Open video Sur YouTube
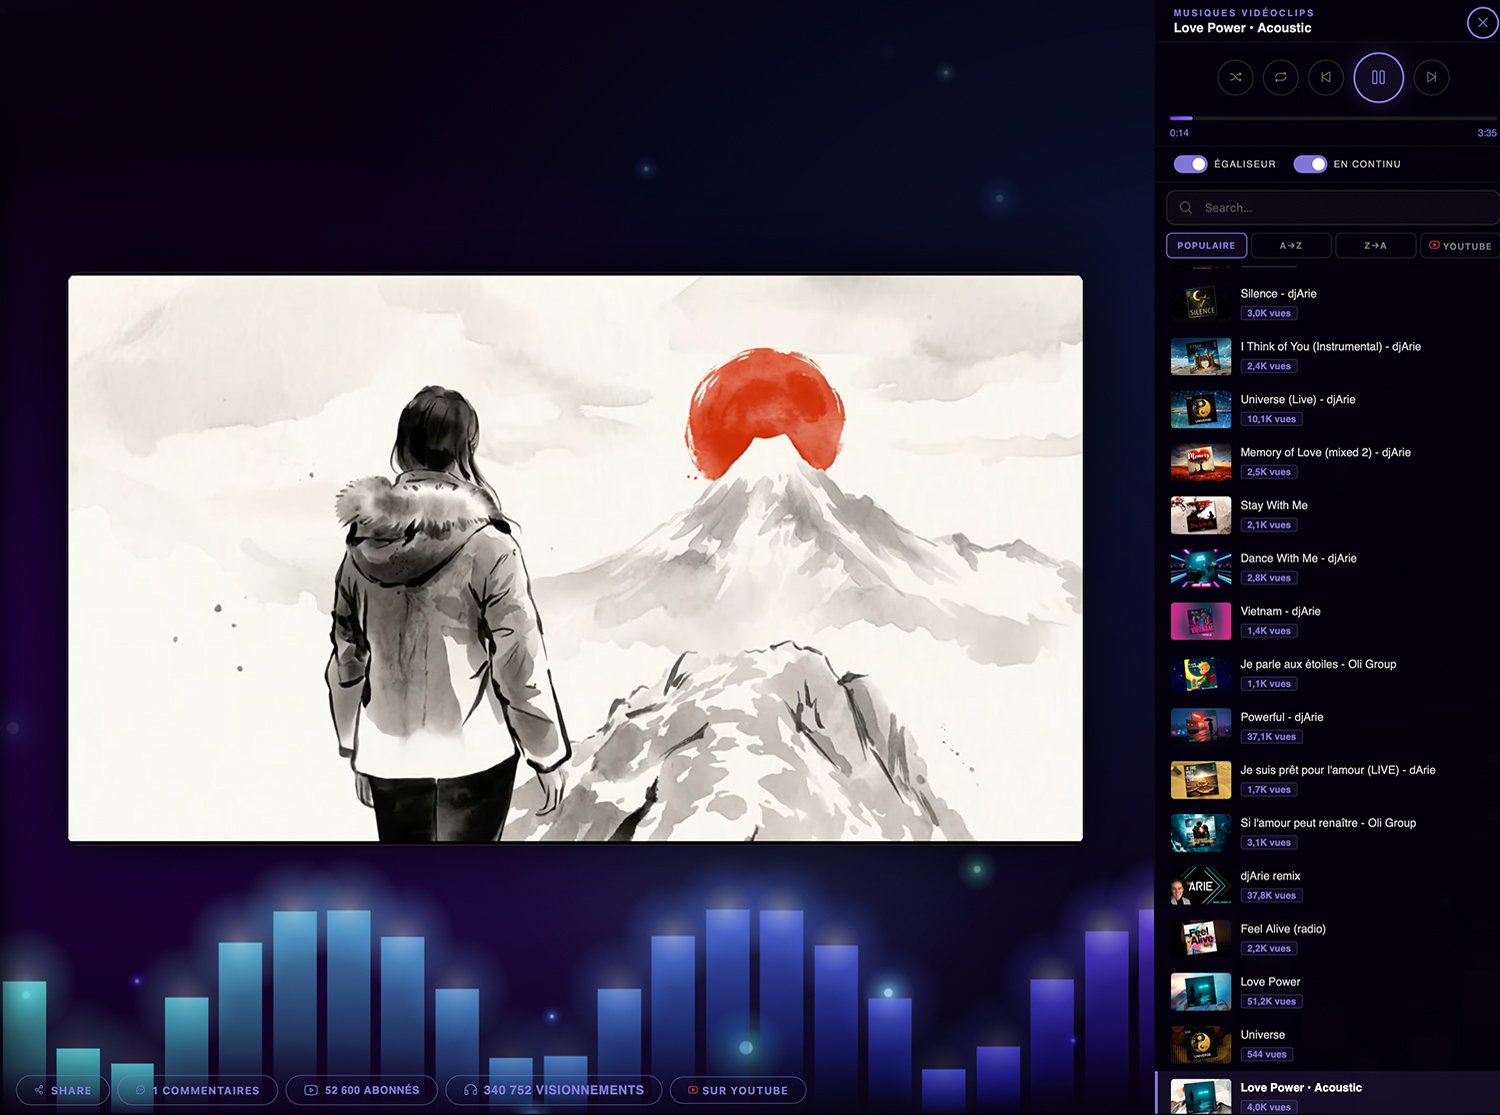 738,1090
